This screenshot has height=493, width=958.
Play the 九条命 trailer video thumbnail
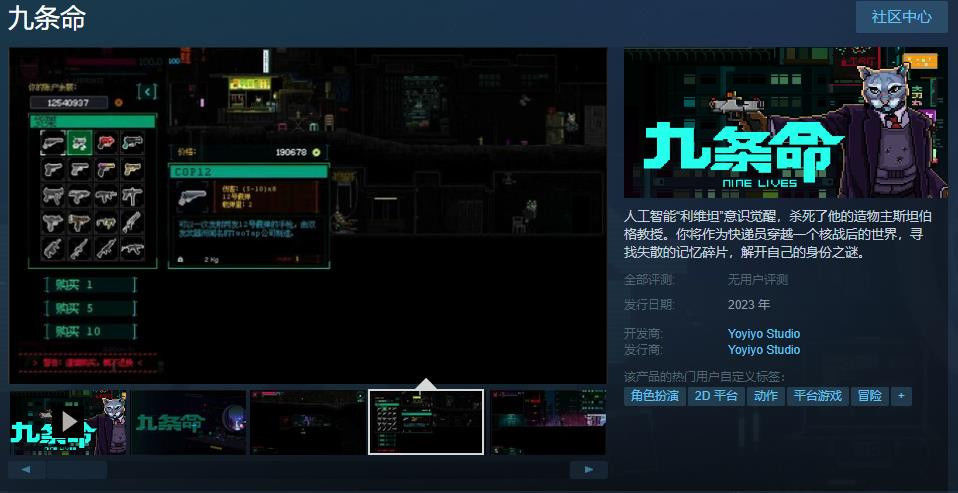click(x=68, y=422)
